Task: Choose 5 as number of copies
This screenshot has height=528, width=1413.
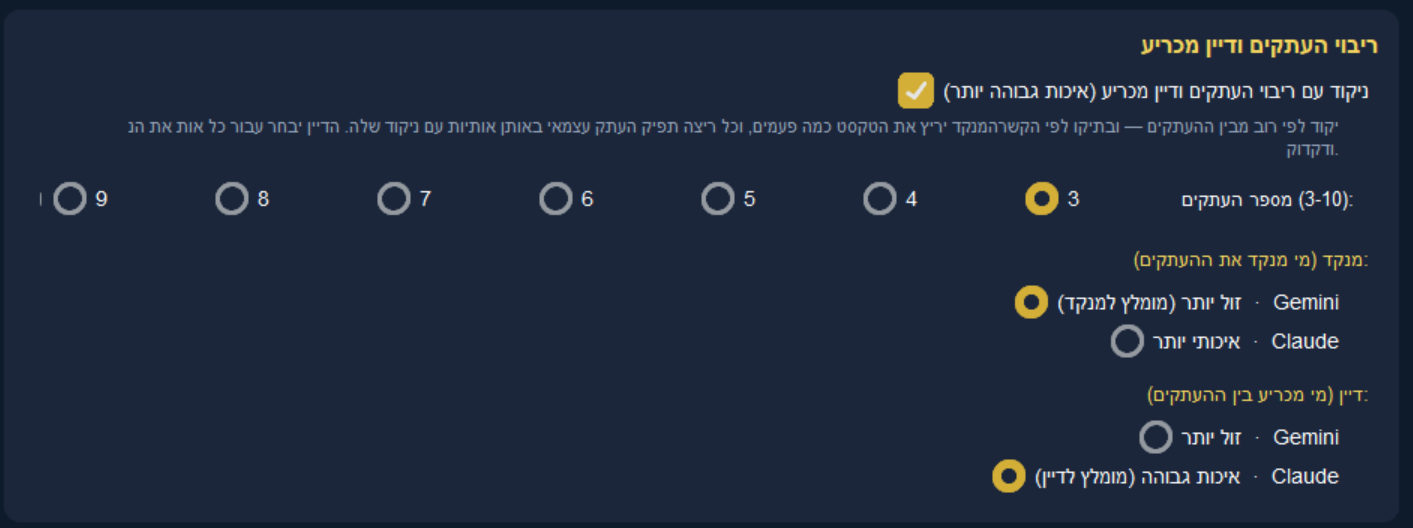Action: pyautogui.click(x=718, y=199)
